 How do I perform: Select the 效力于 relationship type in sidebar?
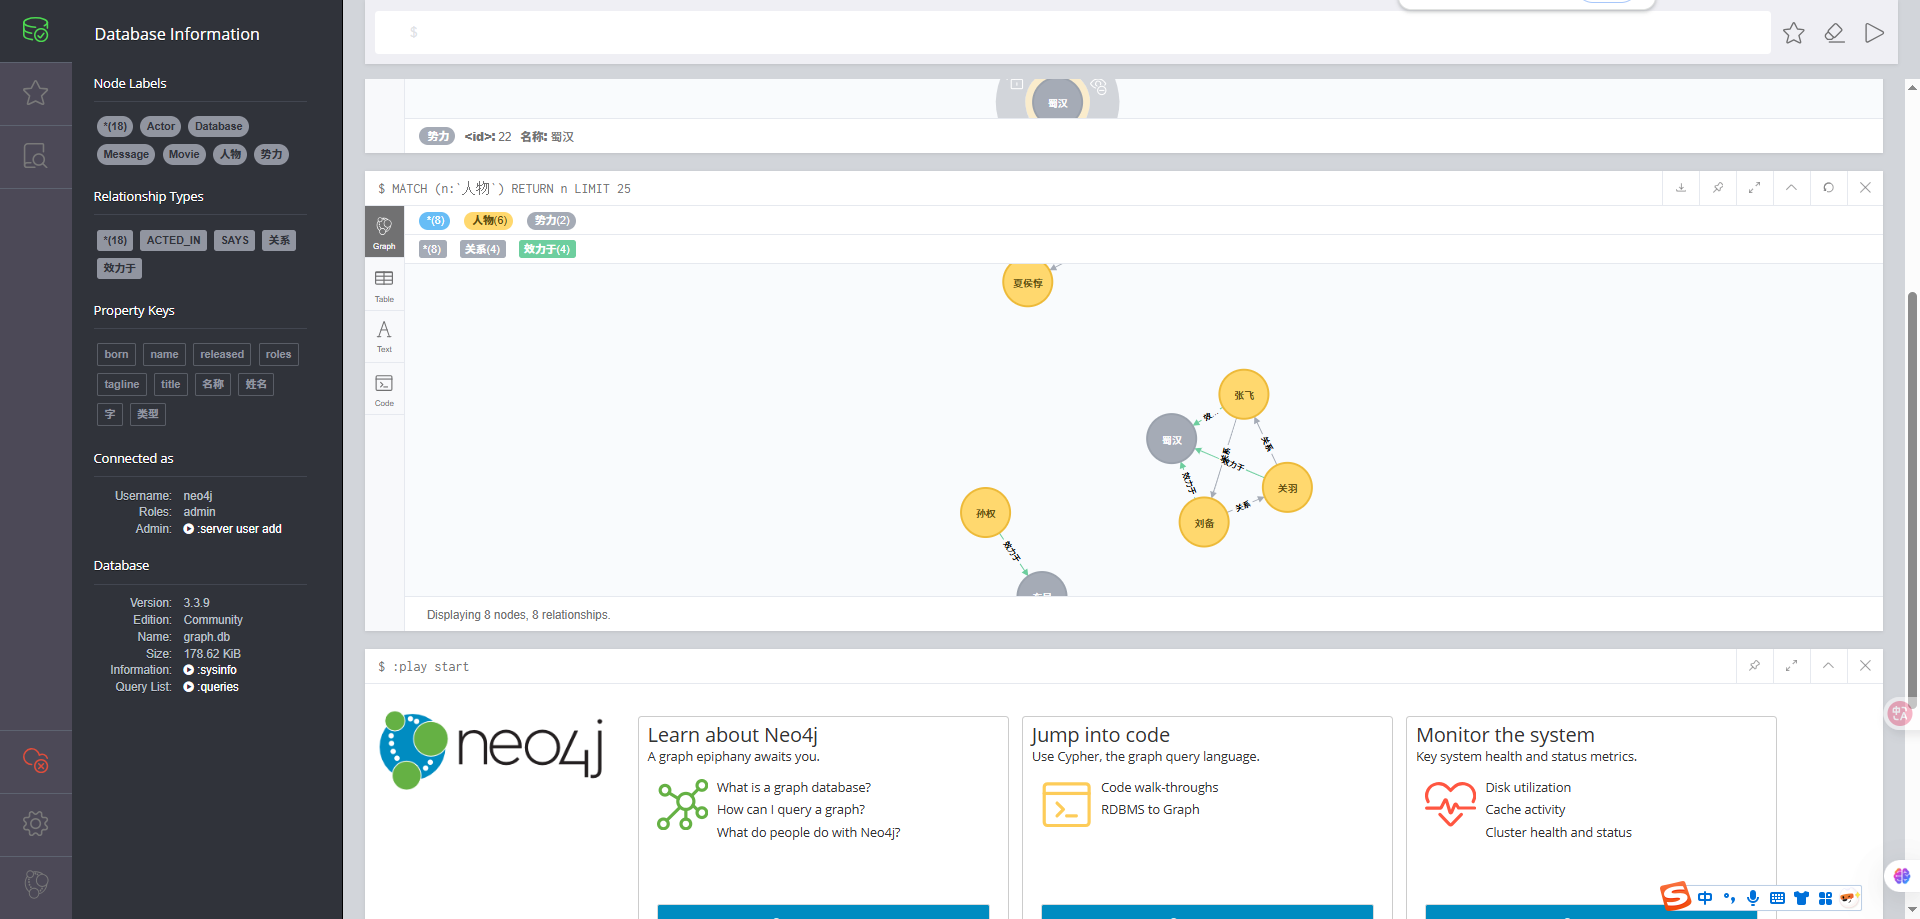119,268
